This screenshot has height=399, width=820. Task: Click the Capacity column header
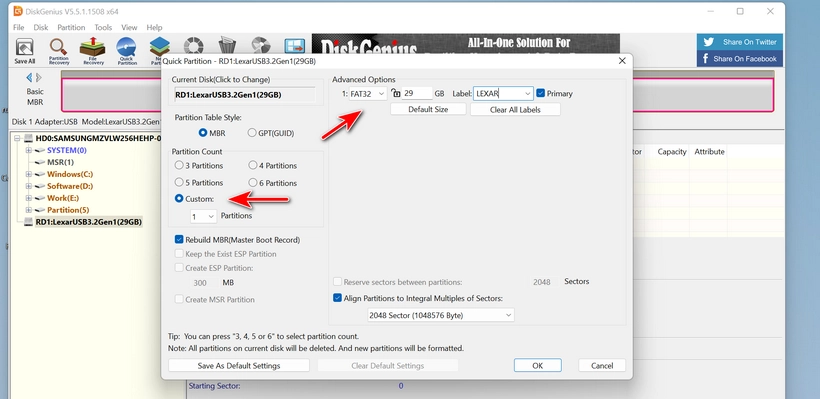click(671, 152)
